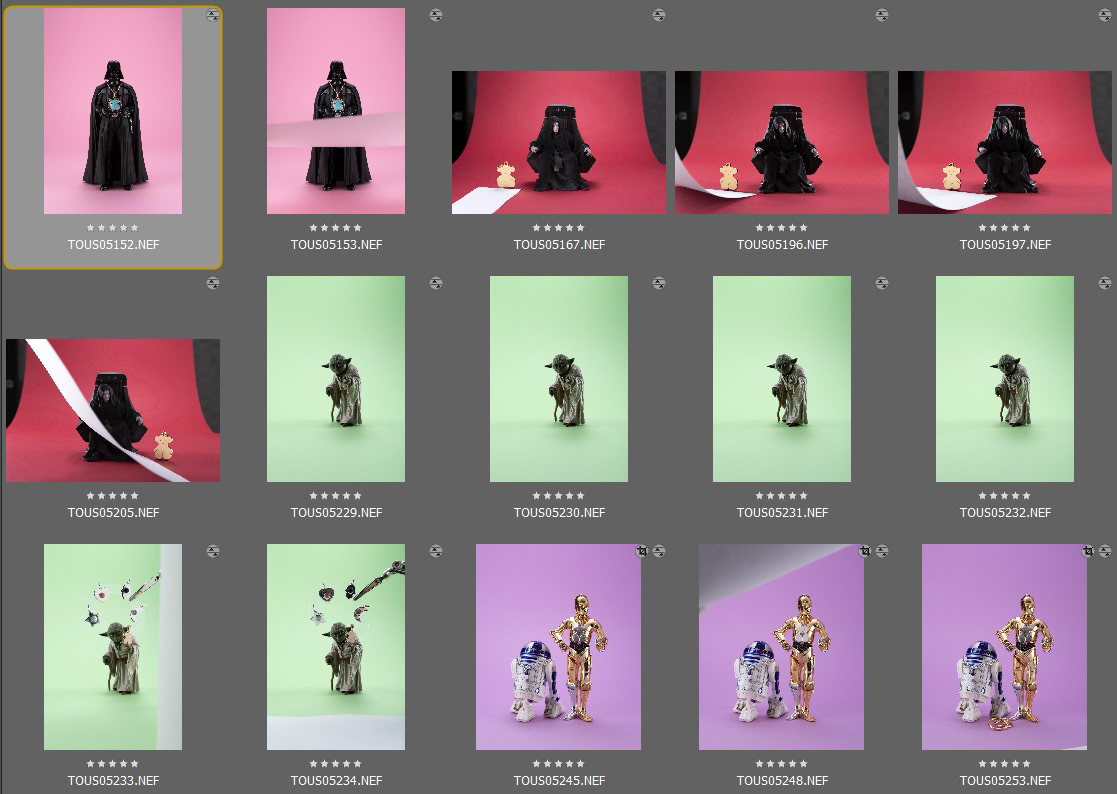Viewport: 1117px width, 794px height.
Task: Select thumbnail TOUS05153.NEF with paper strip
Action: tap(336, 111)
